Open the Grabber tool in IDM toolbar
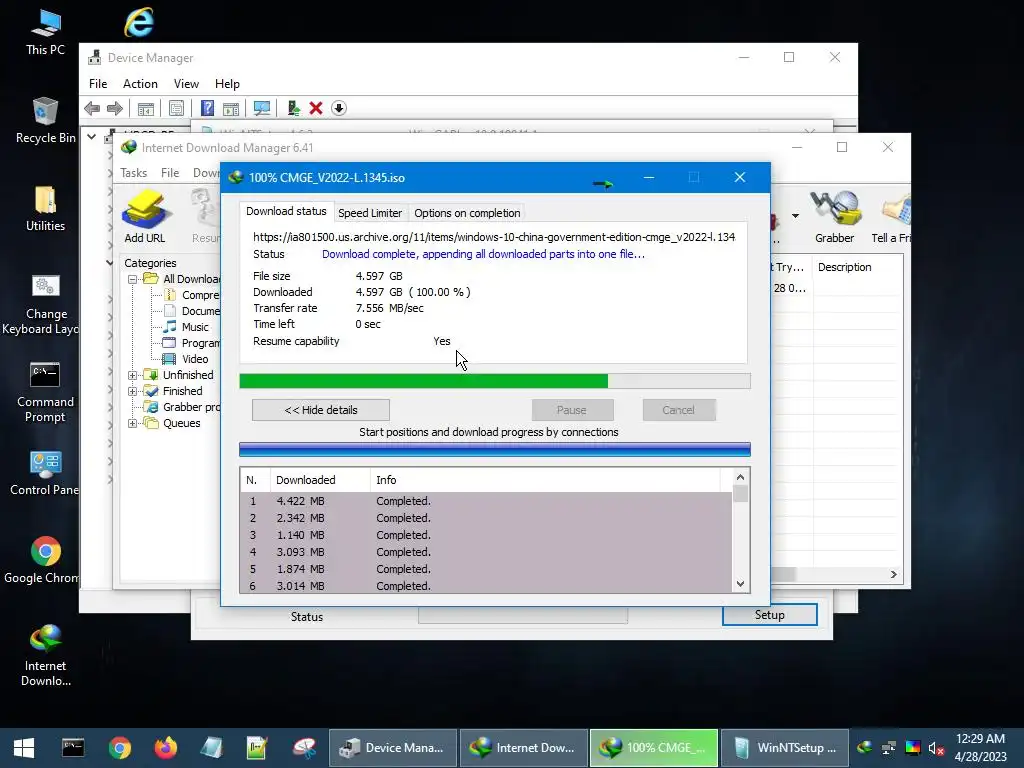This screenshot has height=768, width=1024. (x=835, y=216)
